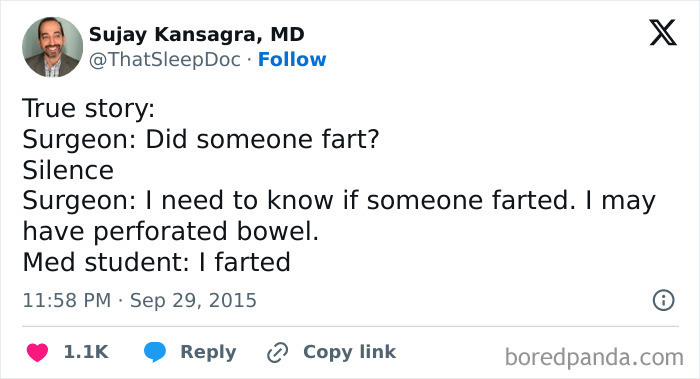Viewport: 700px width, 379px height.
Task: Click the @ThatSleepDoc handle
Action: tap(165, 60)
